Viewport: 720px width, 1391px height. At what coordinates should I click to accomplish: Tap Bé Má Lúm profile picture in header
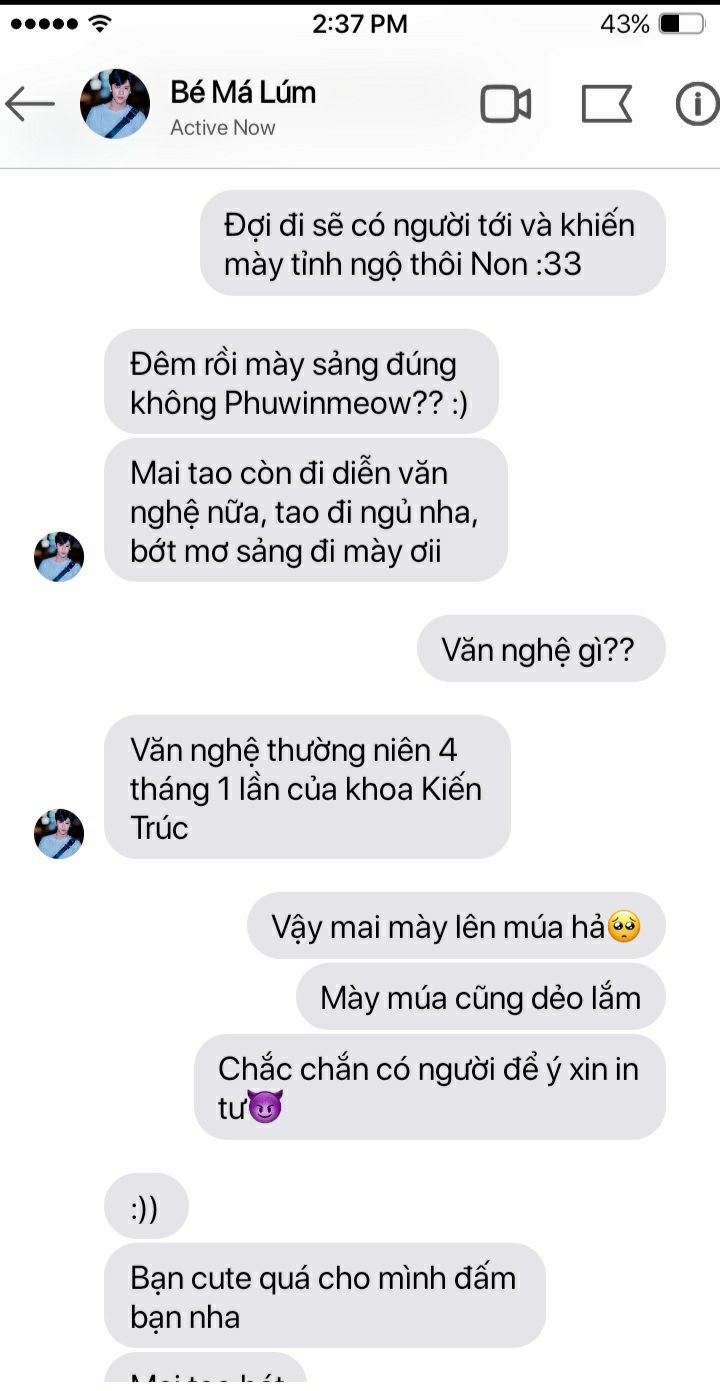115,104
